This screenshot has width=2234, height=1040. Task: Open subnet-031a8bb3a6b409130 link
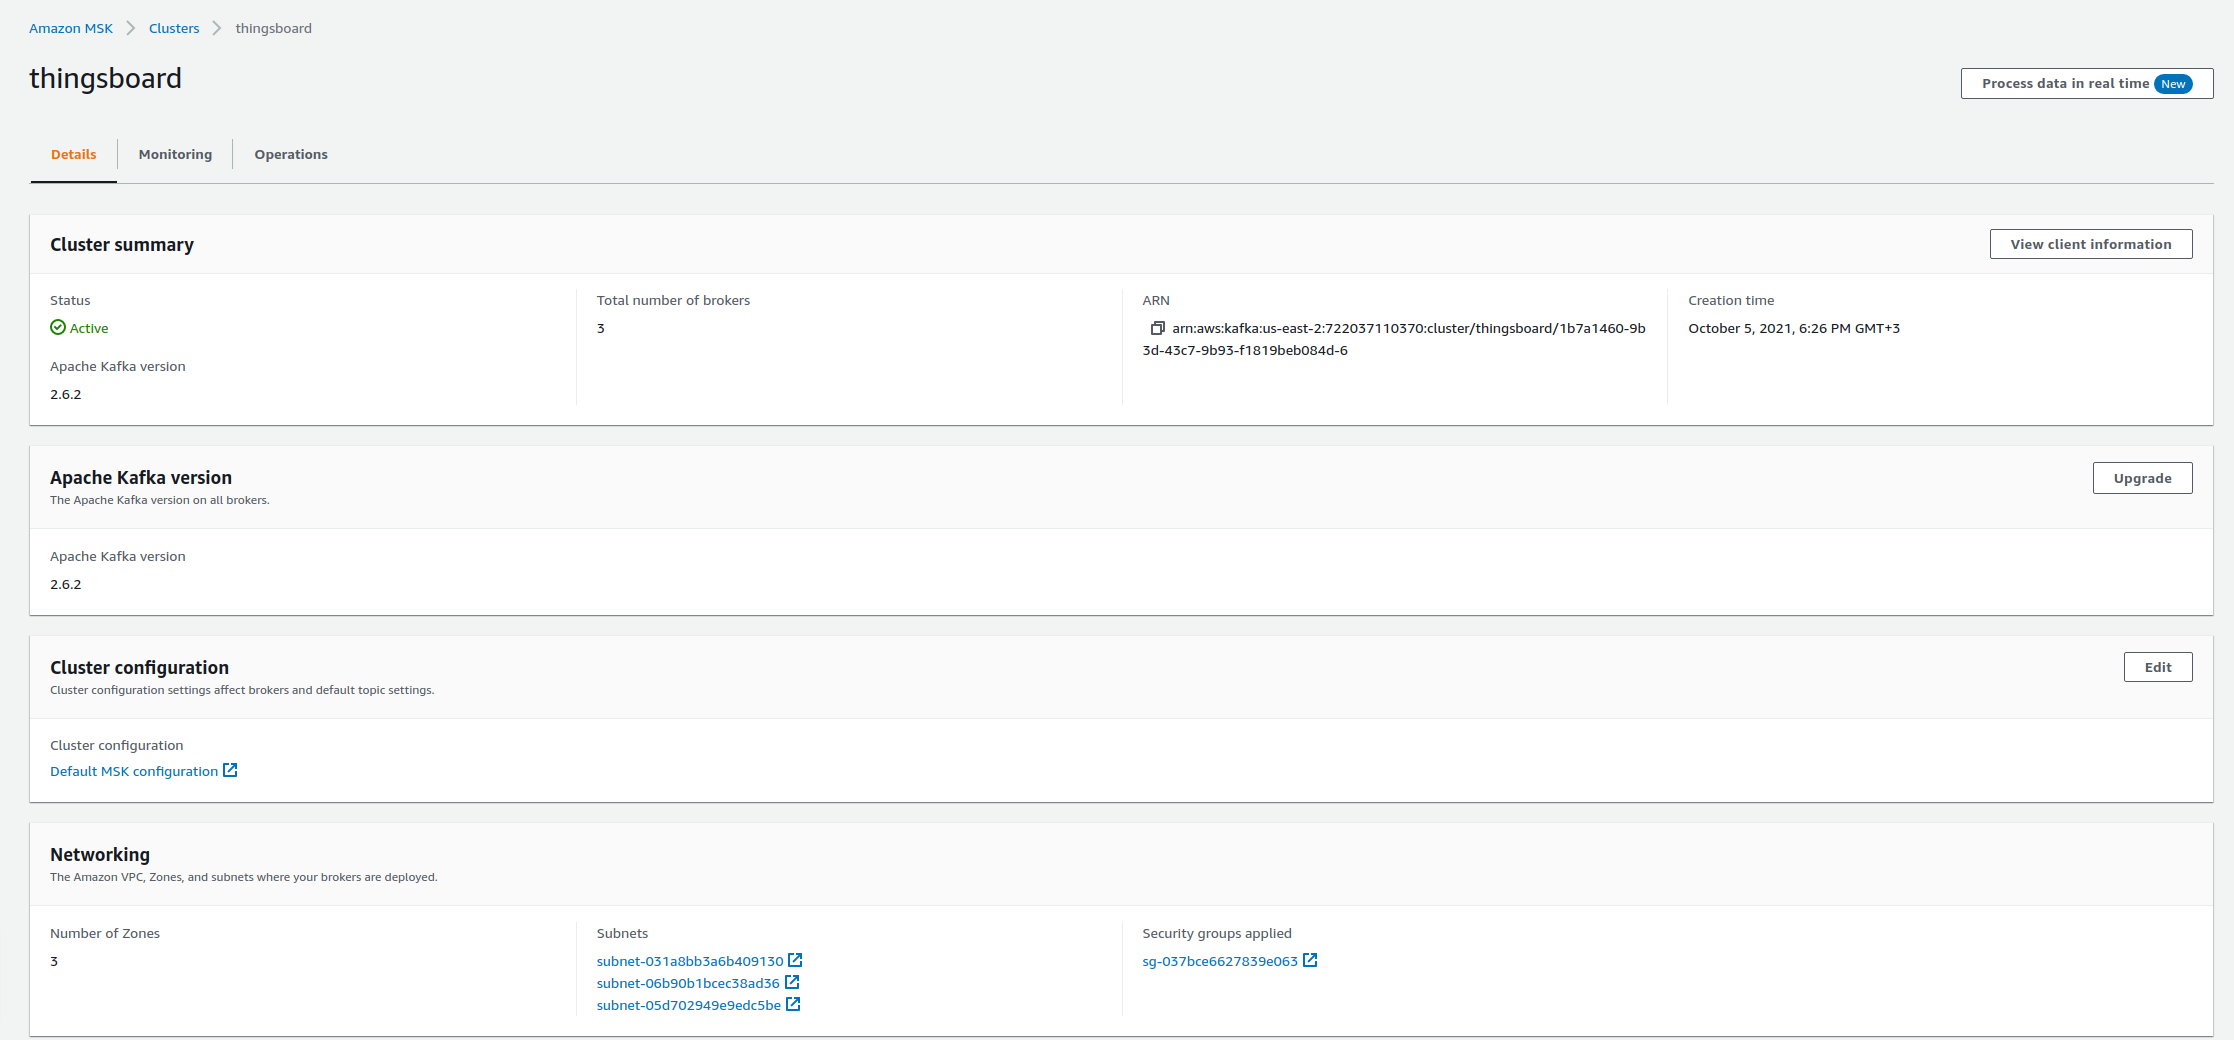tap(690, 961)
